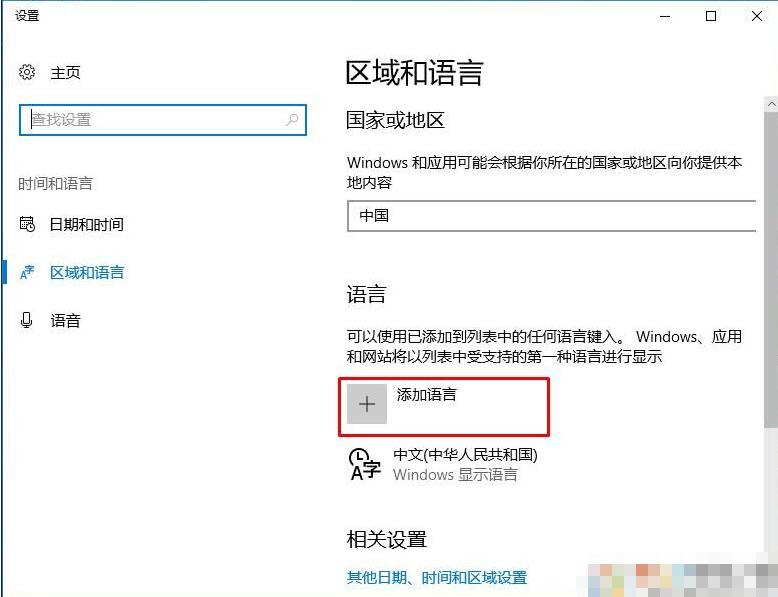Click the calendar clock icon beside 日期和时间
This screenshot has height=597, width=778.
click(x=28, y=224)
